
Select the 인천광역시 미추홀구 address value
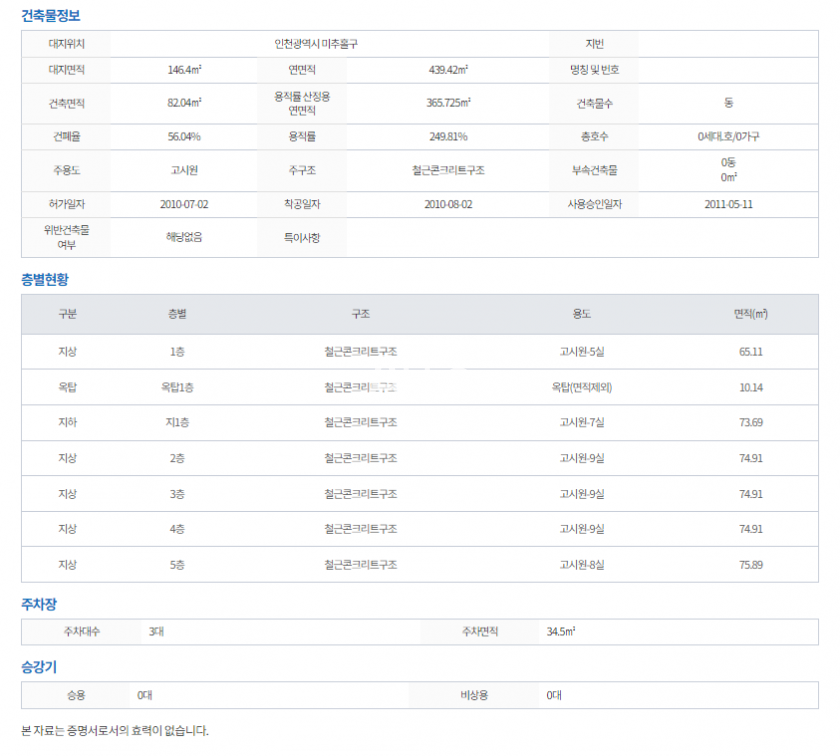(316, 44)
